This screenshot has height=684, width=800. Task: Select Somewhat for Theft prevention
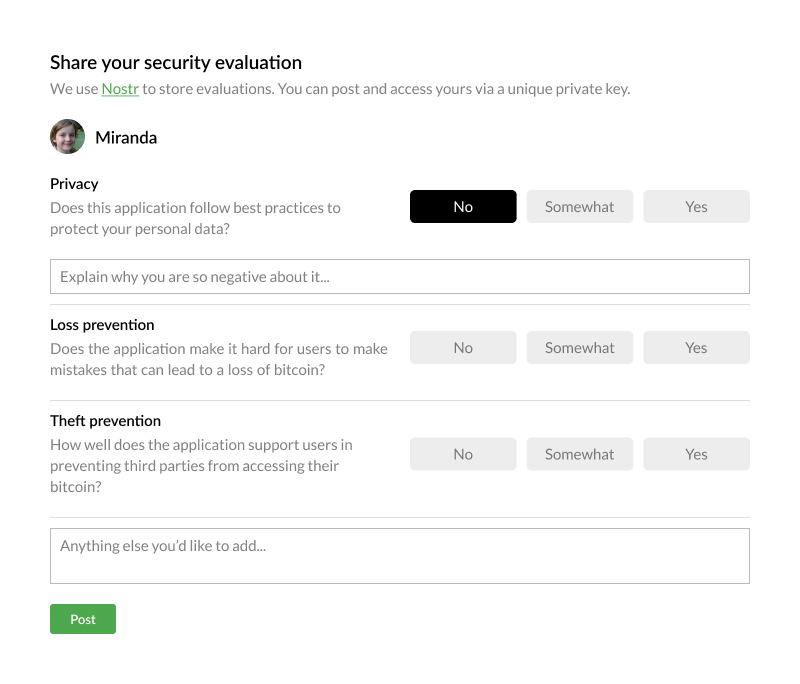(579, 453)
